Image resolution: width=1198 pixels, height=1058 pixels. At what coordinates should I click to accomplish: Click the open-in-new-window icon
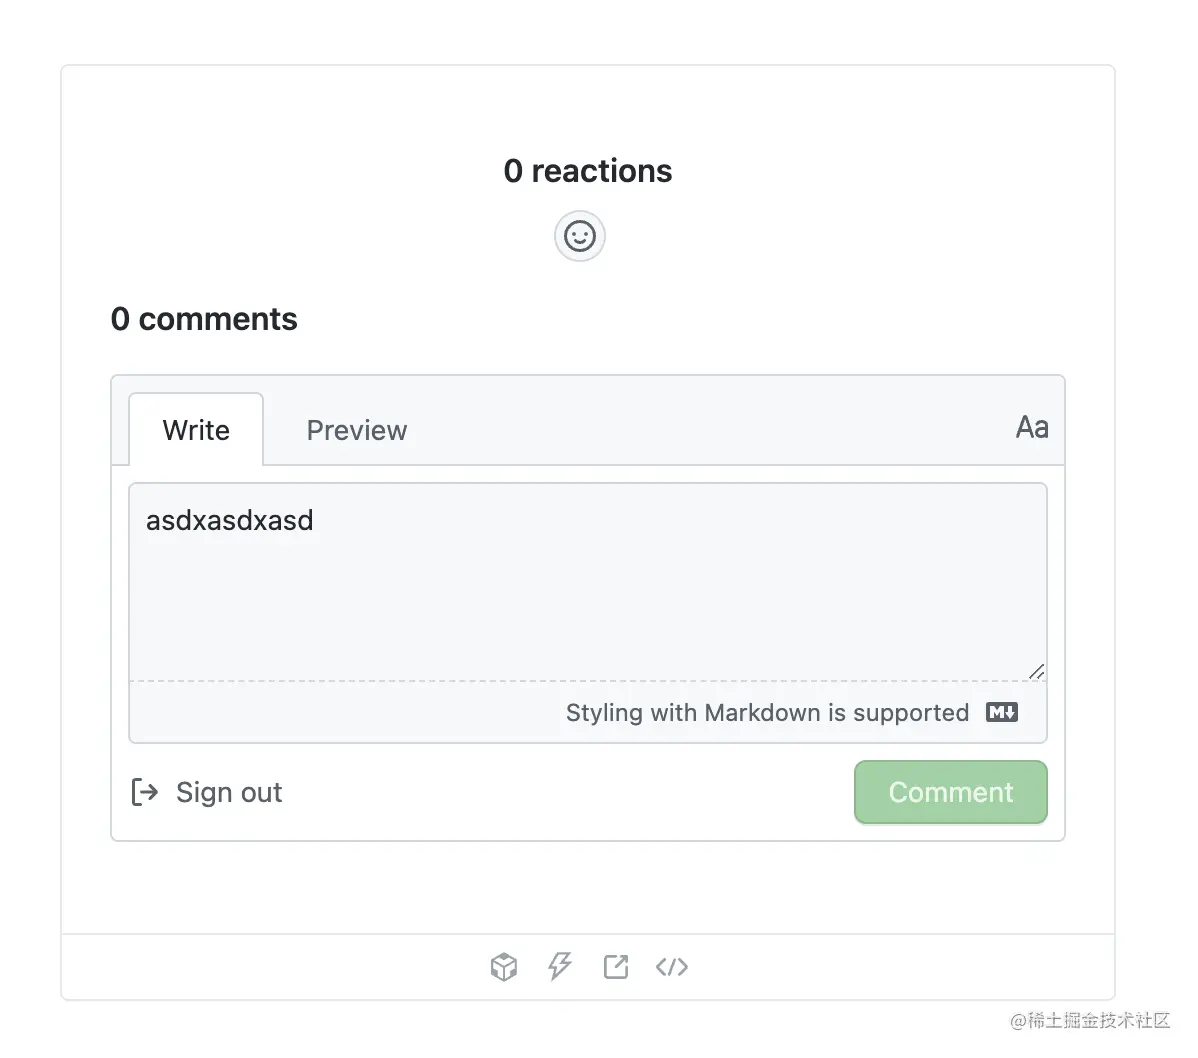tap(616, 967)
